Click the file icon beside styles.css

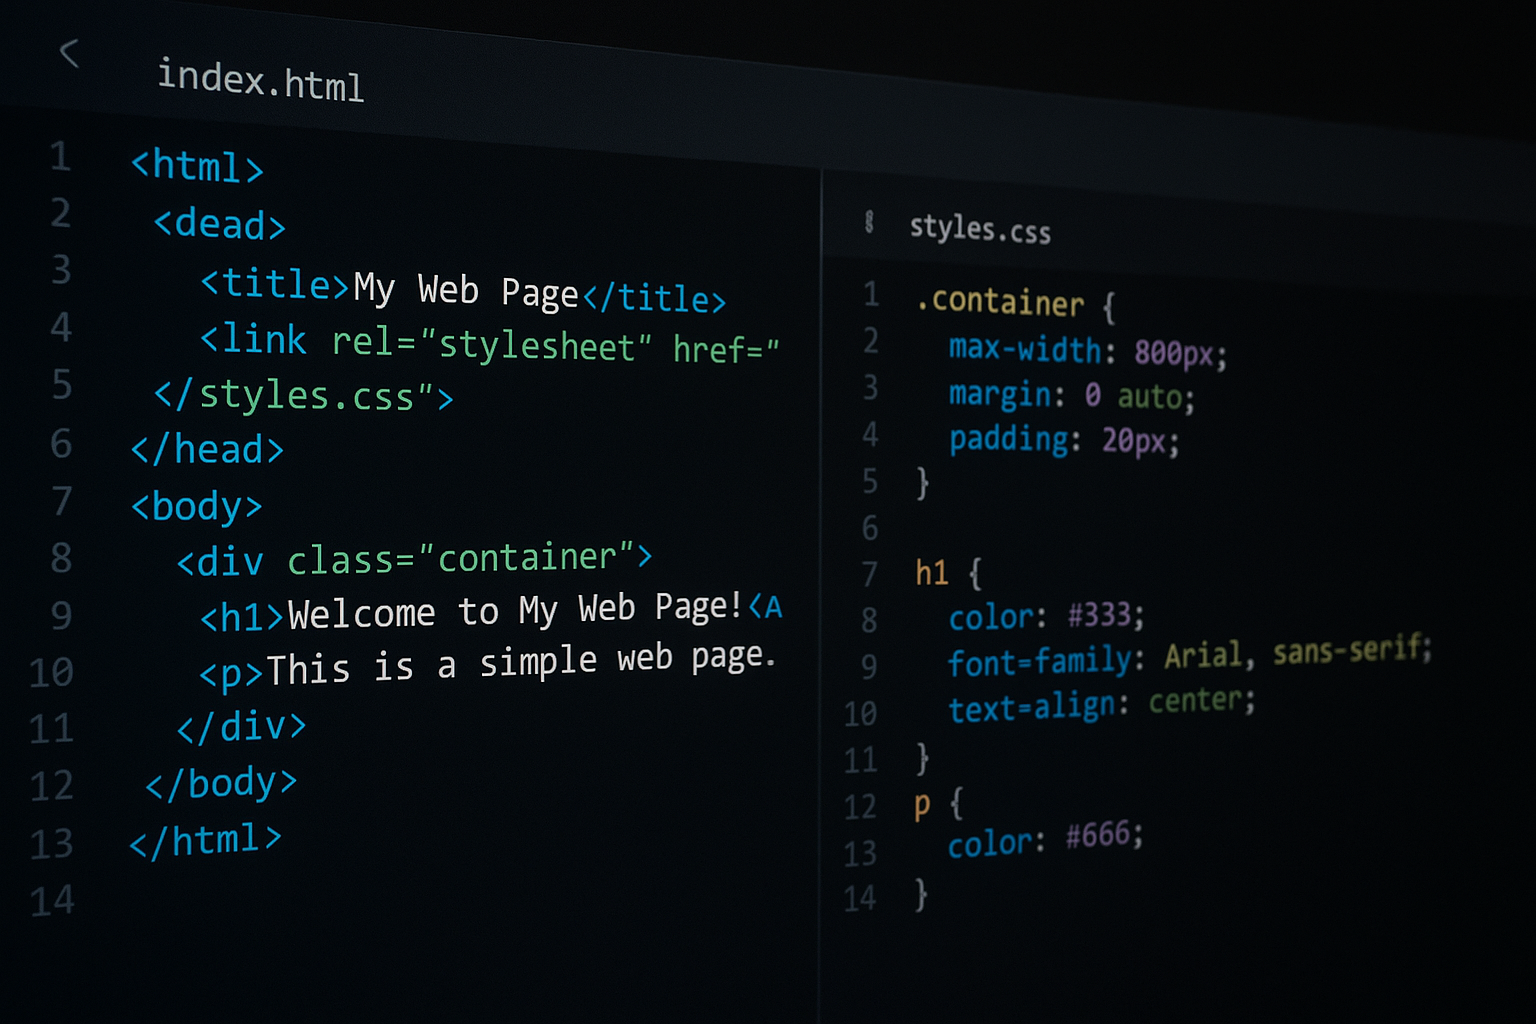[x=869, y=222]
